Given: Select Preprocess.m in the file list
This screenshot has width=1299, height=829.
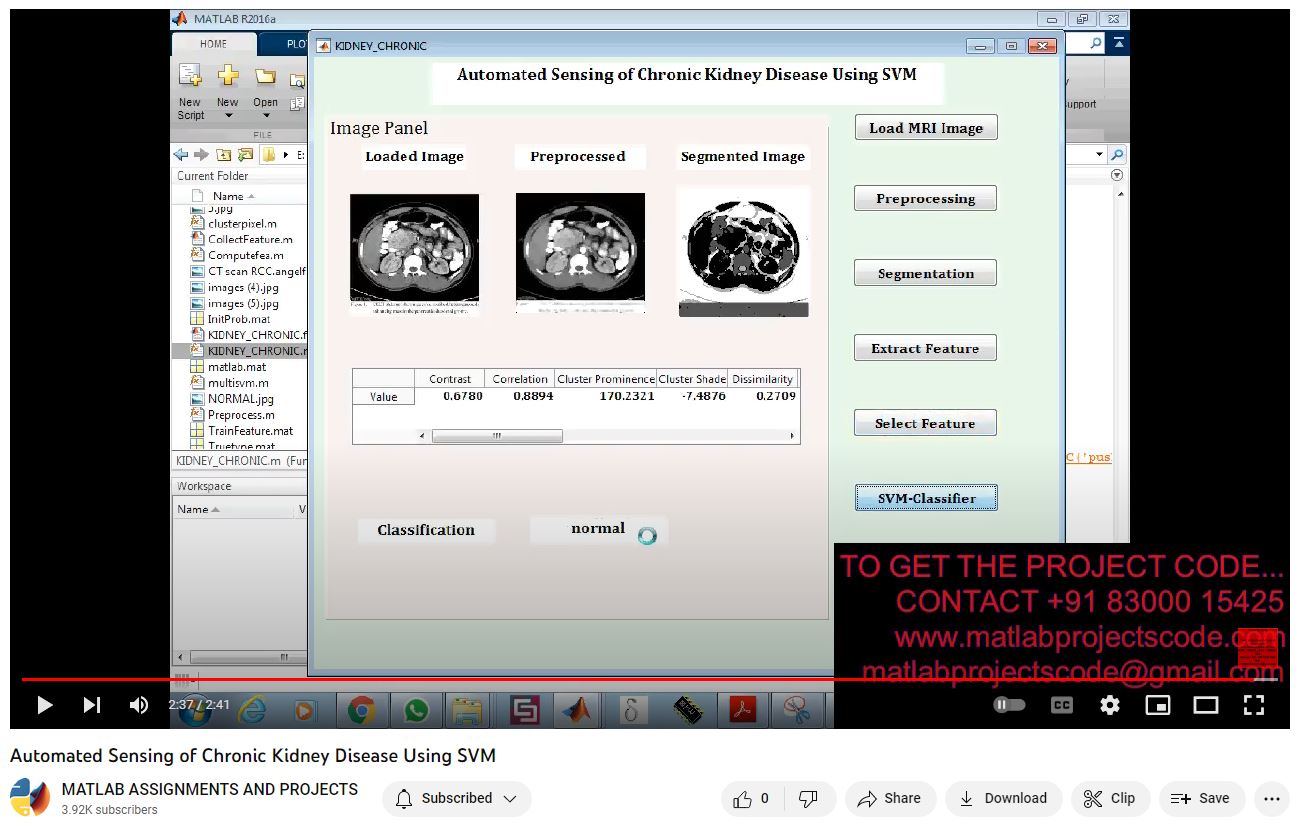Looking at the screenshot, I should tap(241, 415).
